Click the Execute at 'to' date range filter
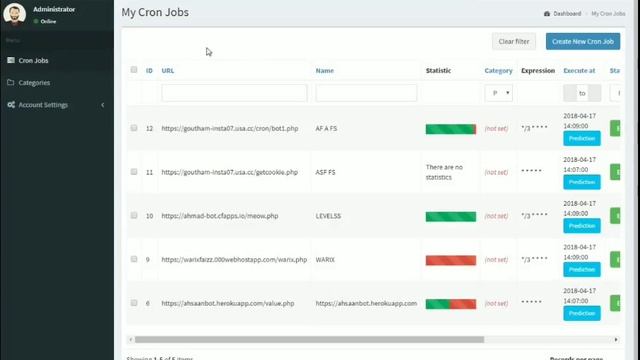Image resolution: width=640 pixels, height=360 pixels. (x=582, y=93)
